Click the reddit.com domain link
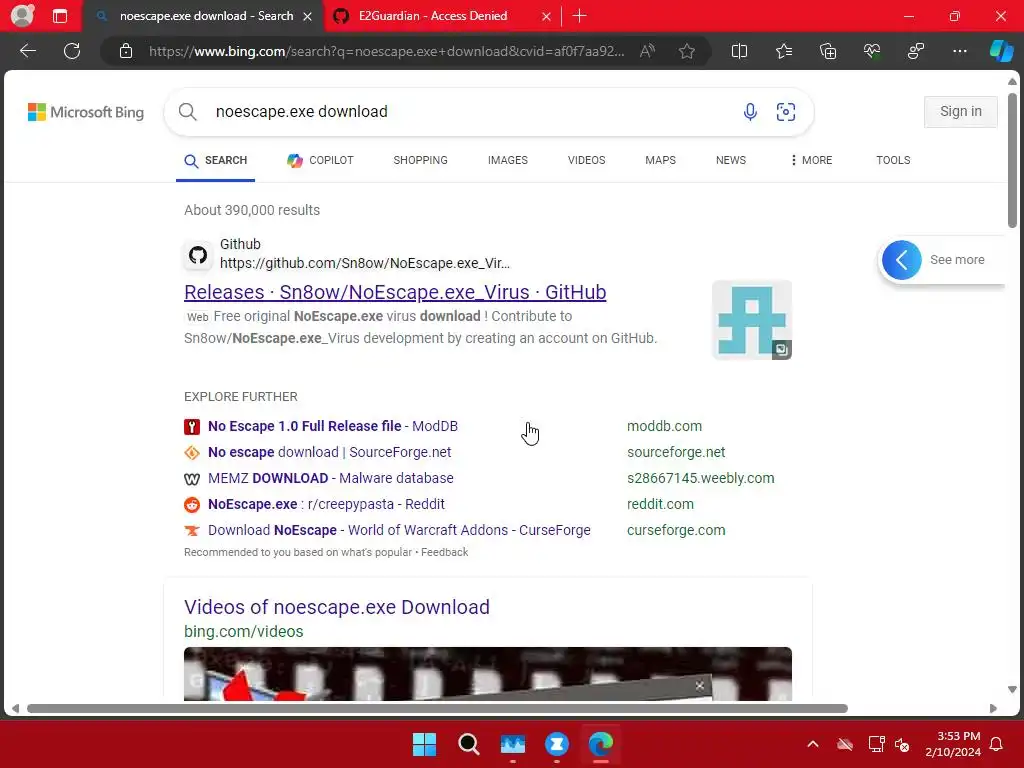The width and height of the screenshot is (1024, 768). [x=660, y=504]
